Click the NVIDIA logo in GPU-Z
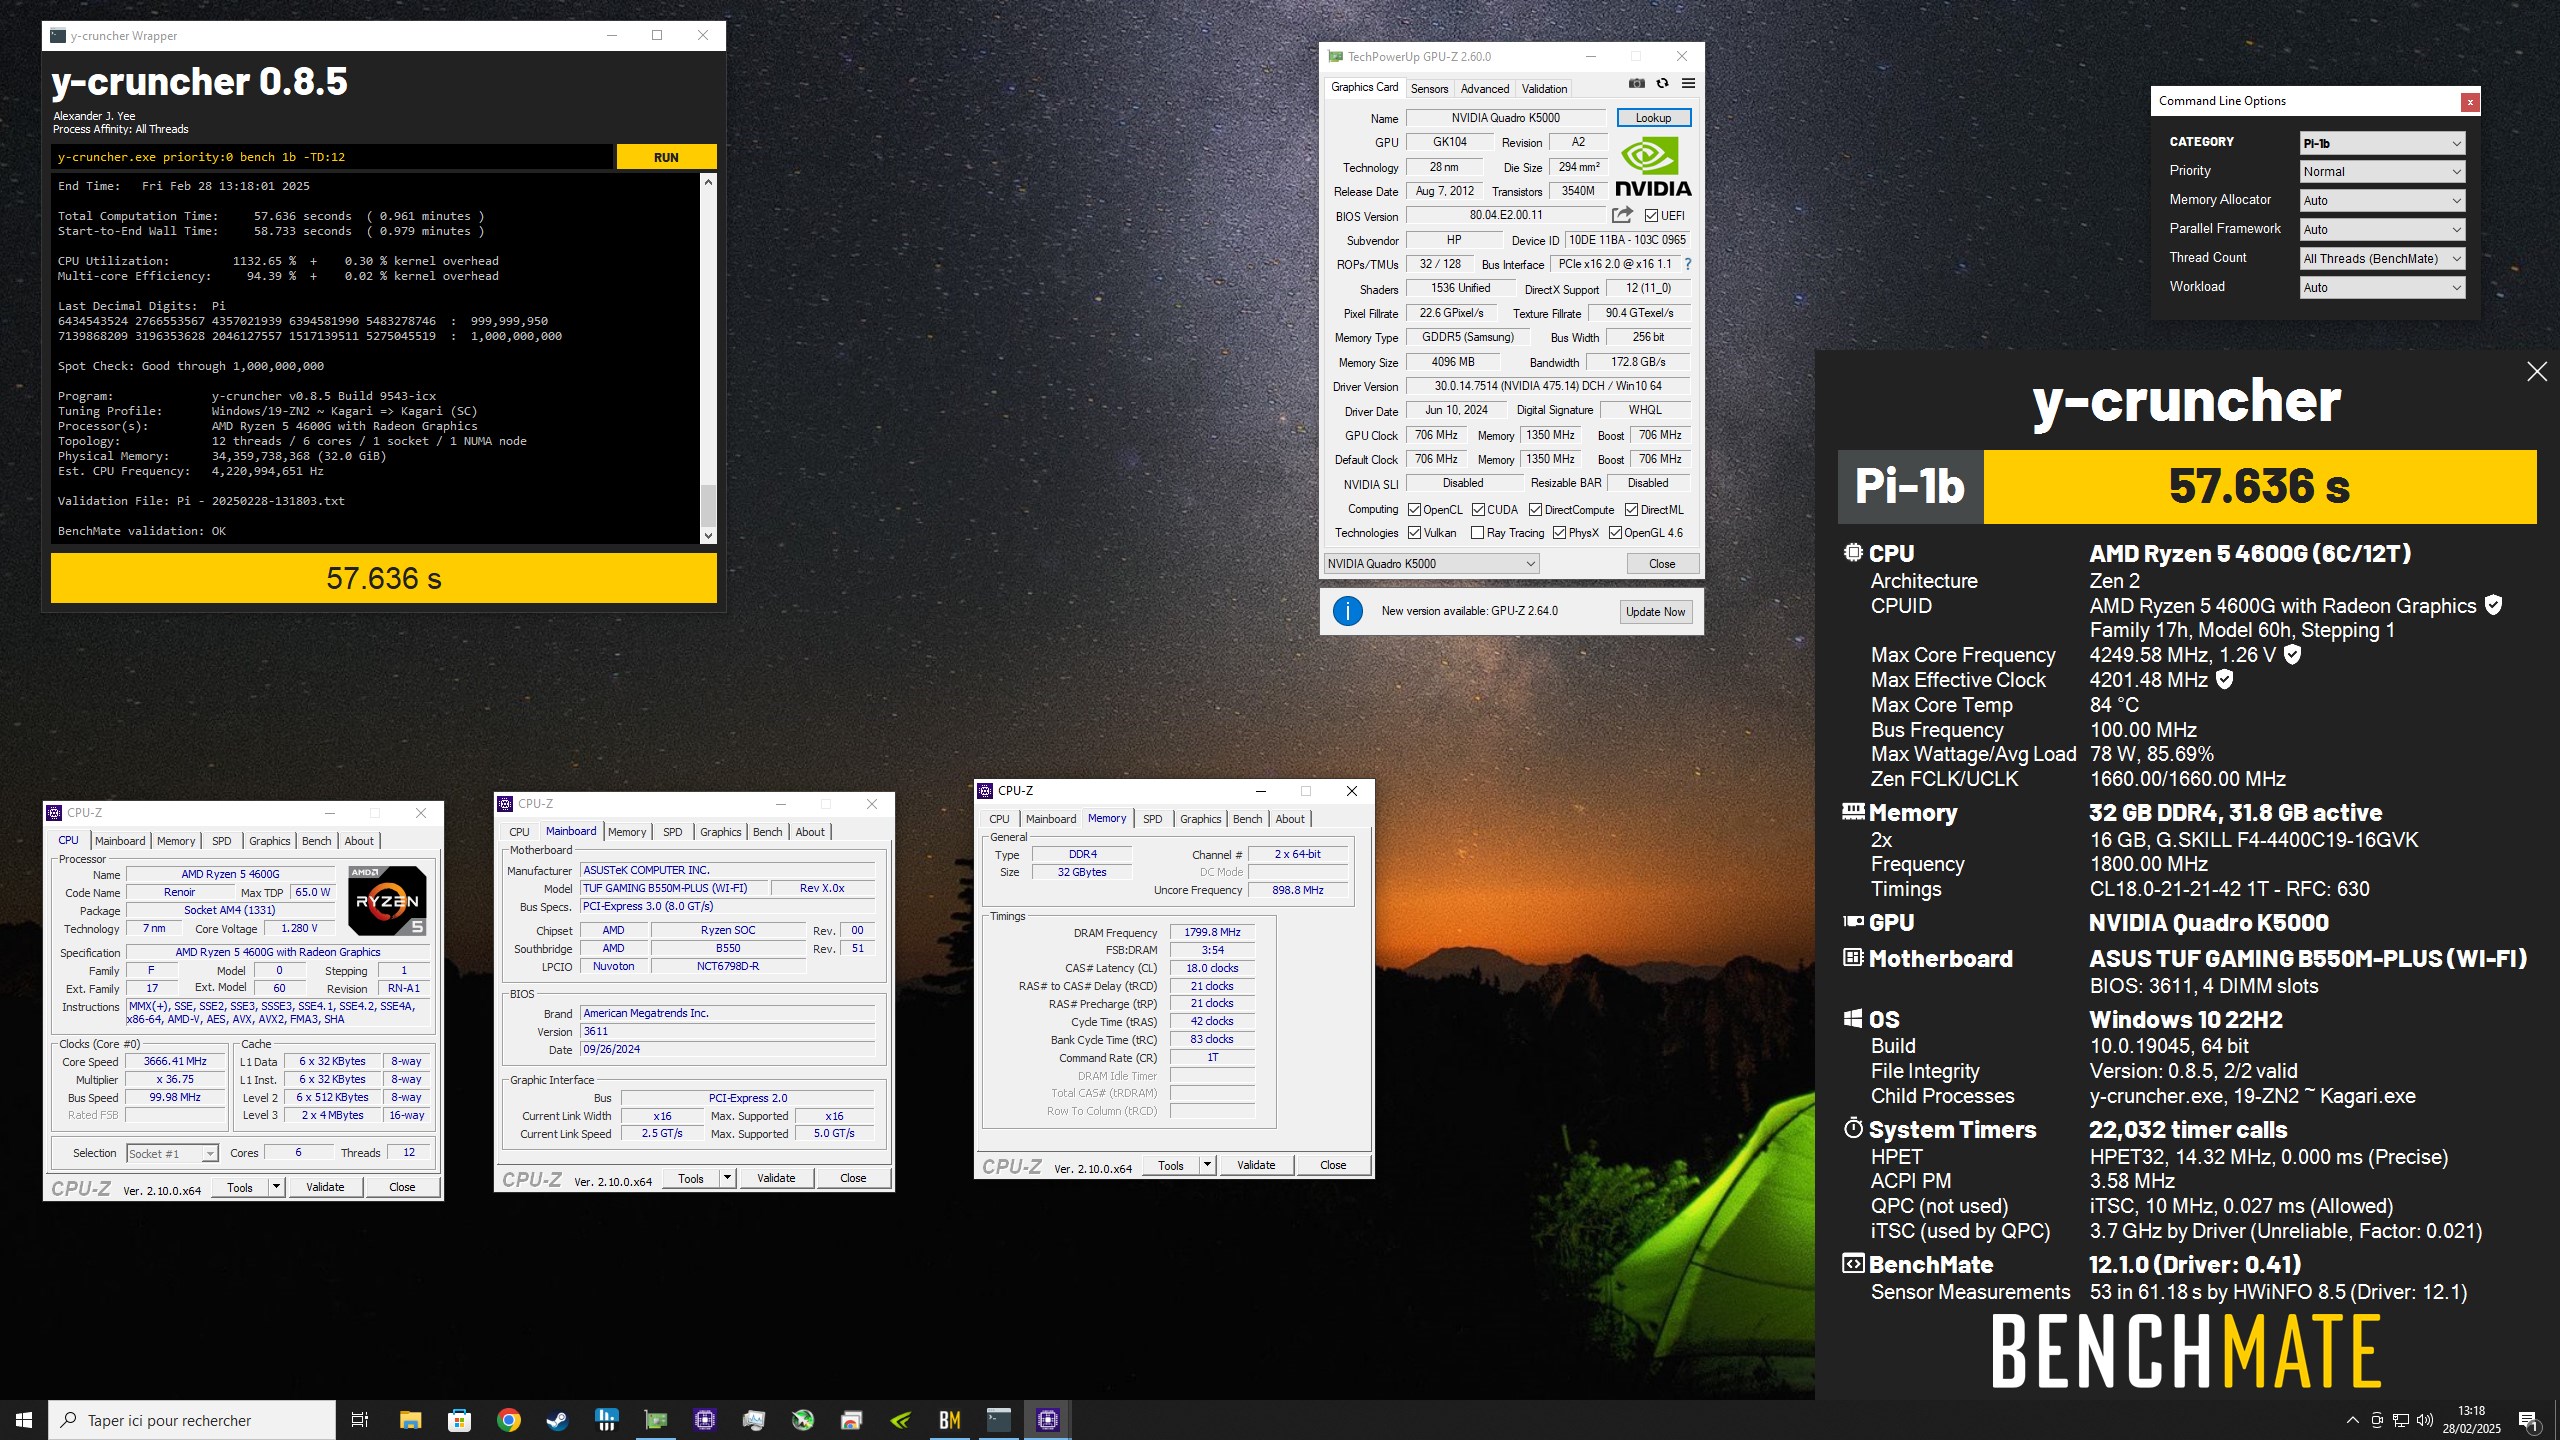This screenshot has width=2560, height=1440. (x=1654, y=167)
